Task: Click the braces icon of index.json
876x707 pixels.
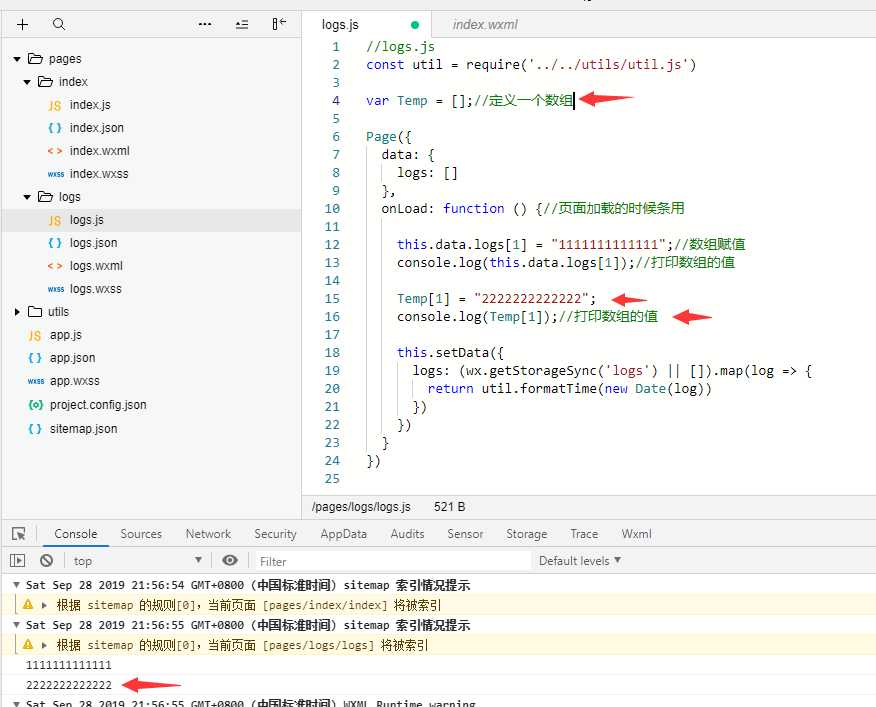Action: pos(55,128)
